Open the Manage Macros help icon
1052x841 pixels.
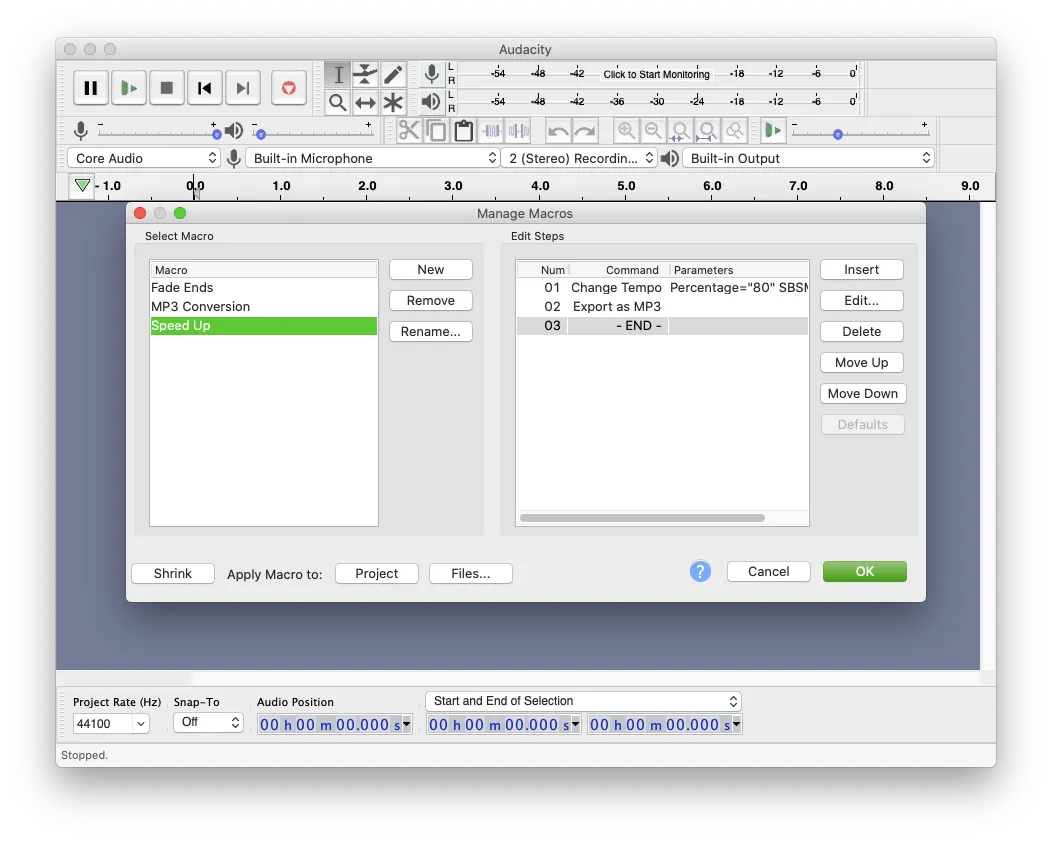[700, 571]
